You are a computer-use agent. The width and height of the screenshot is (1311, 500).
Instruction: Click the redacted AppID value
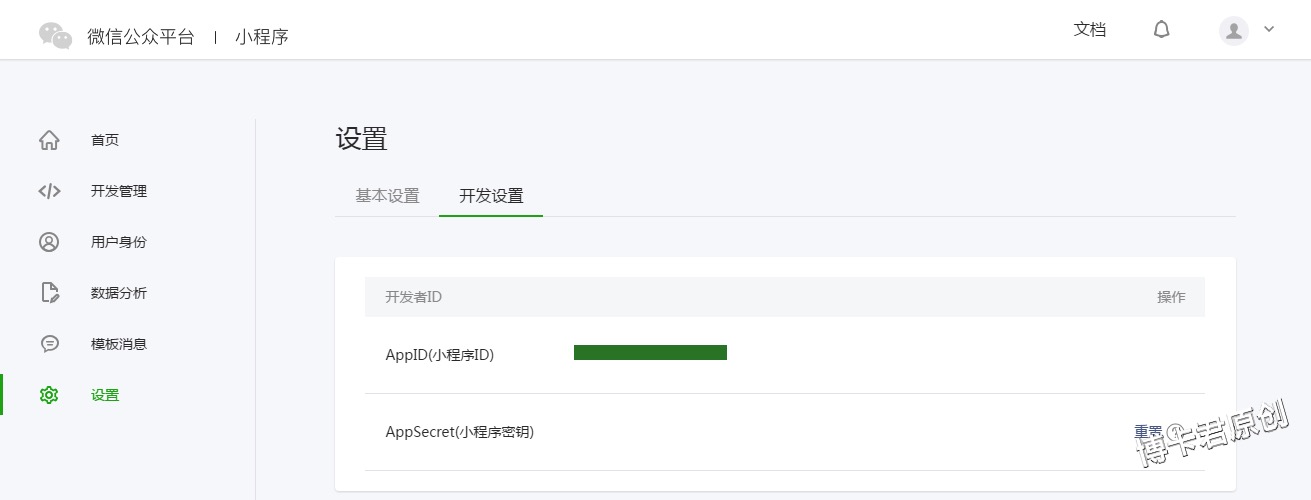650,352
